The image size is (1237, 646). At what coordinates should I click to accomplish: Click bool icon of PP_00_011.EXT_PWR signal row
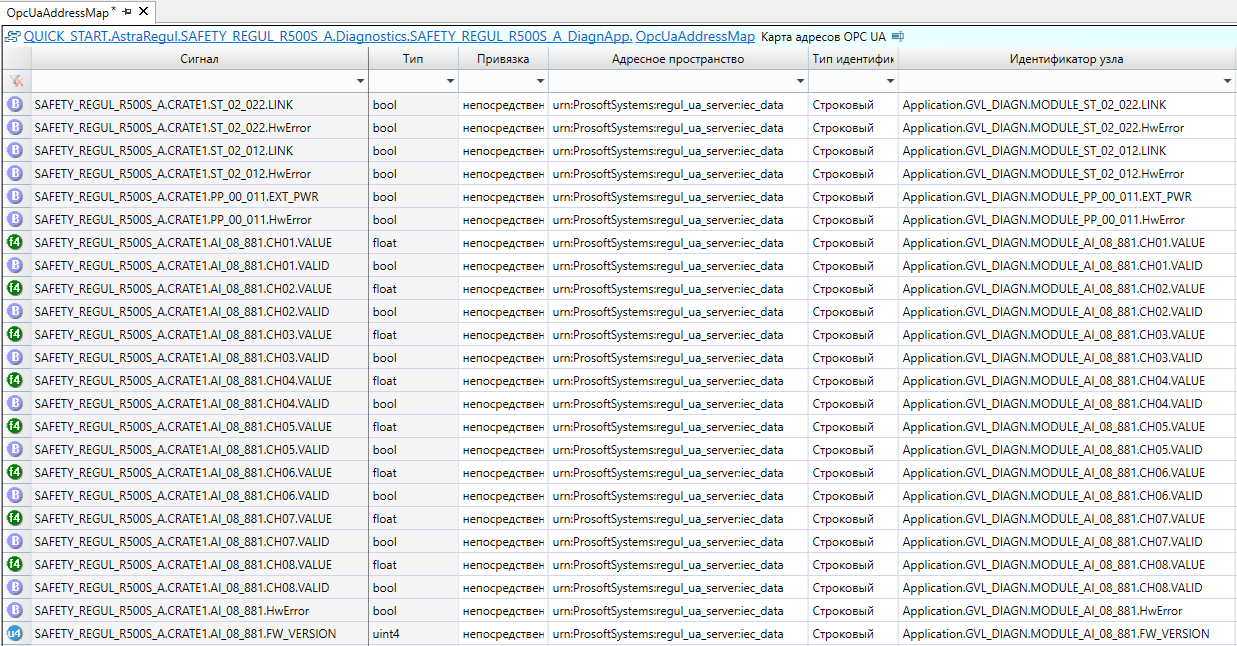tap(15, 196)
